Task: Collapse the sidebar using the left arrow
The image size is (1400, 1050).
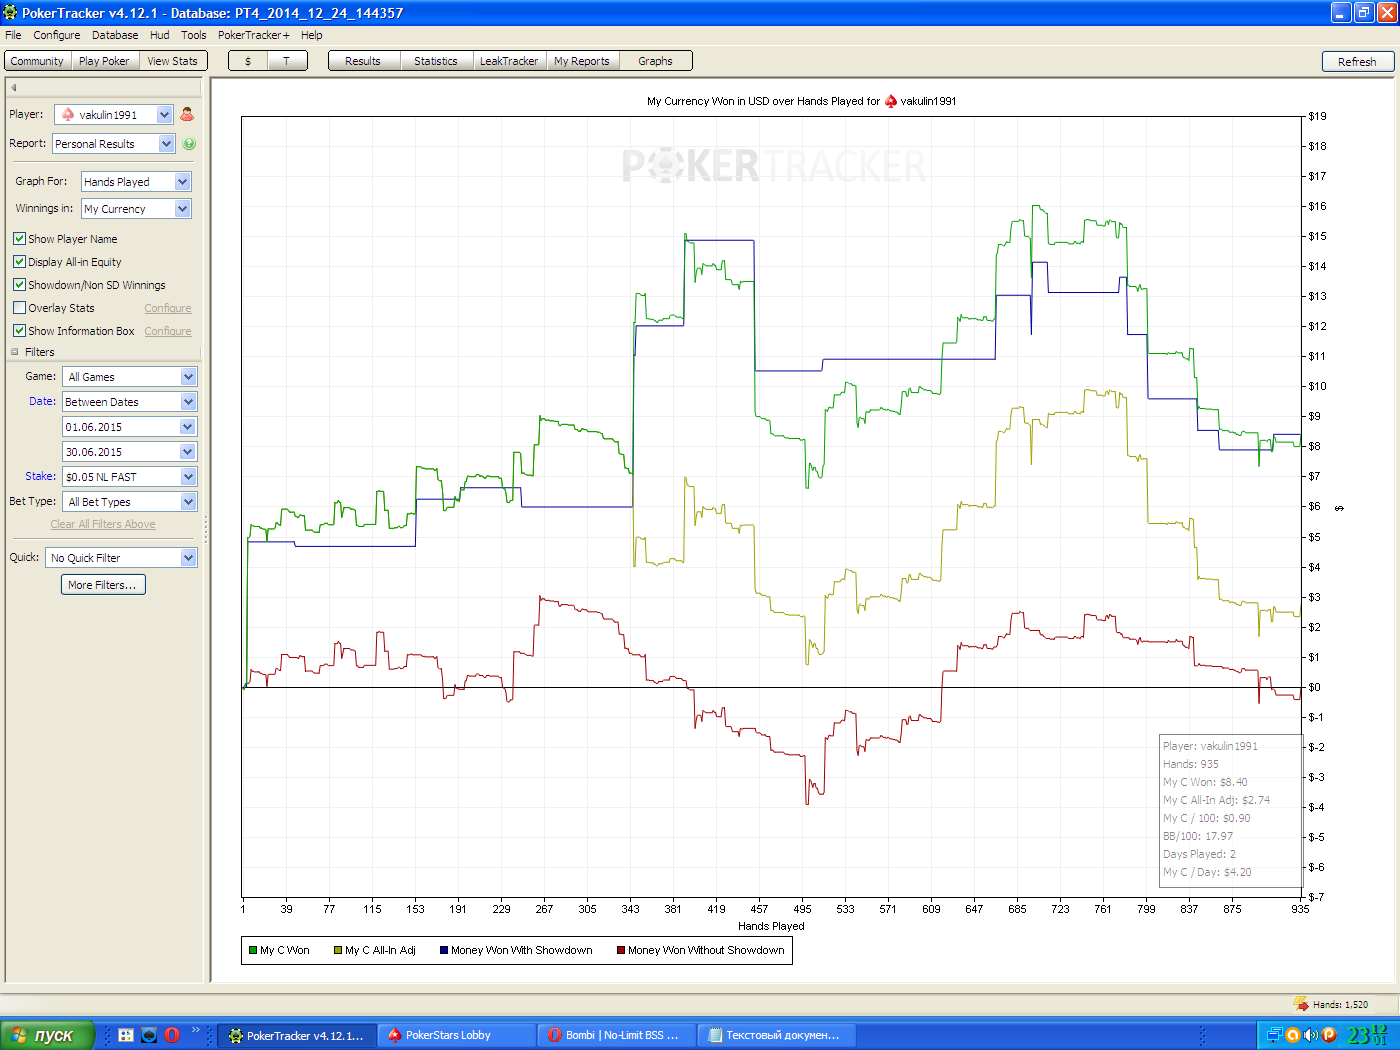Action: (14, 88)
